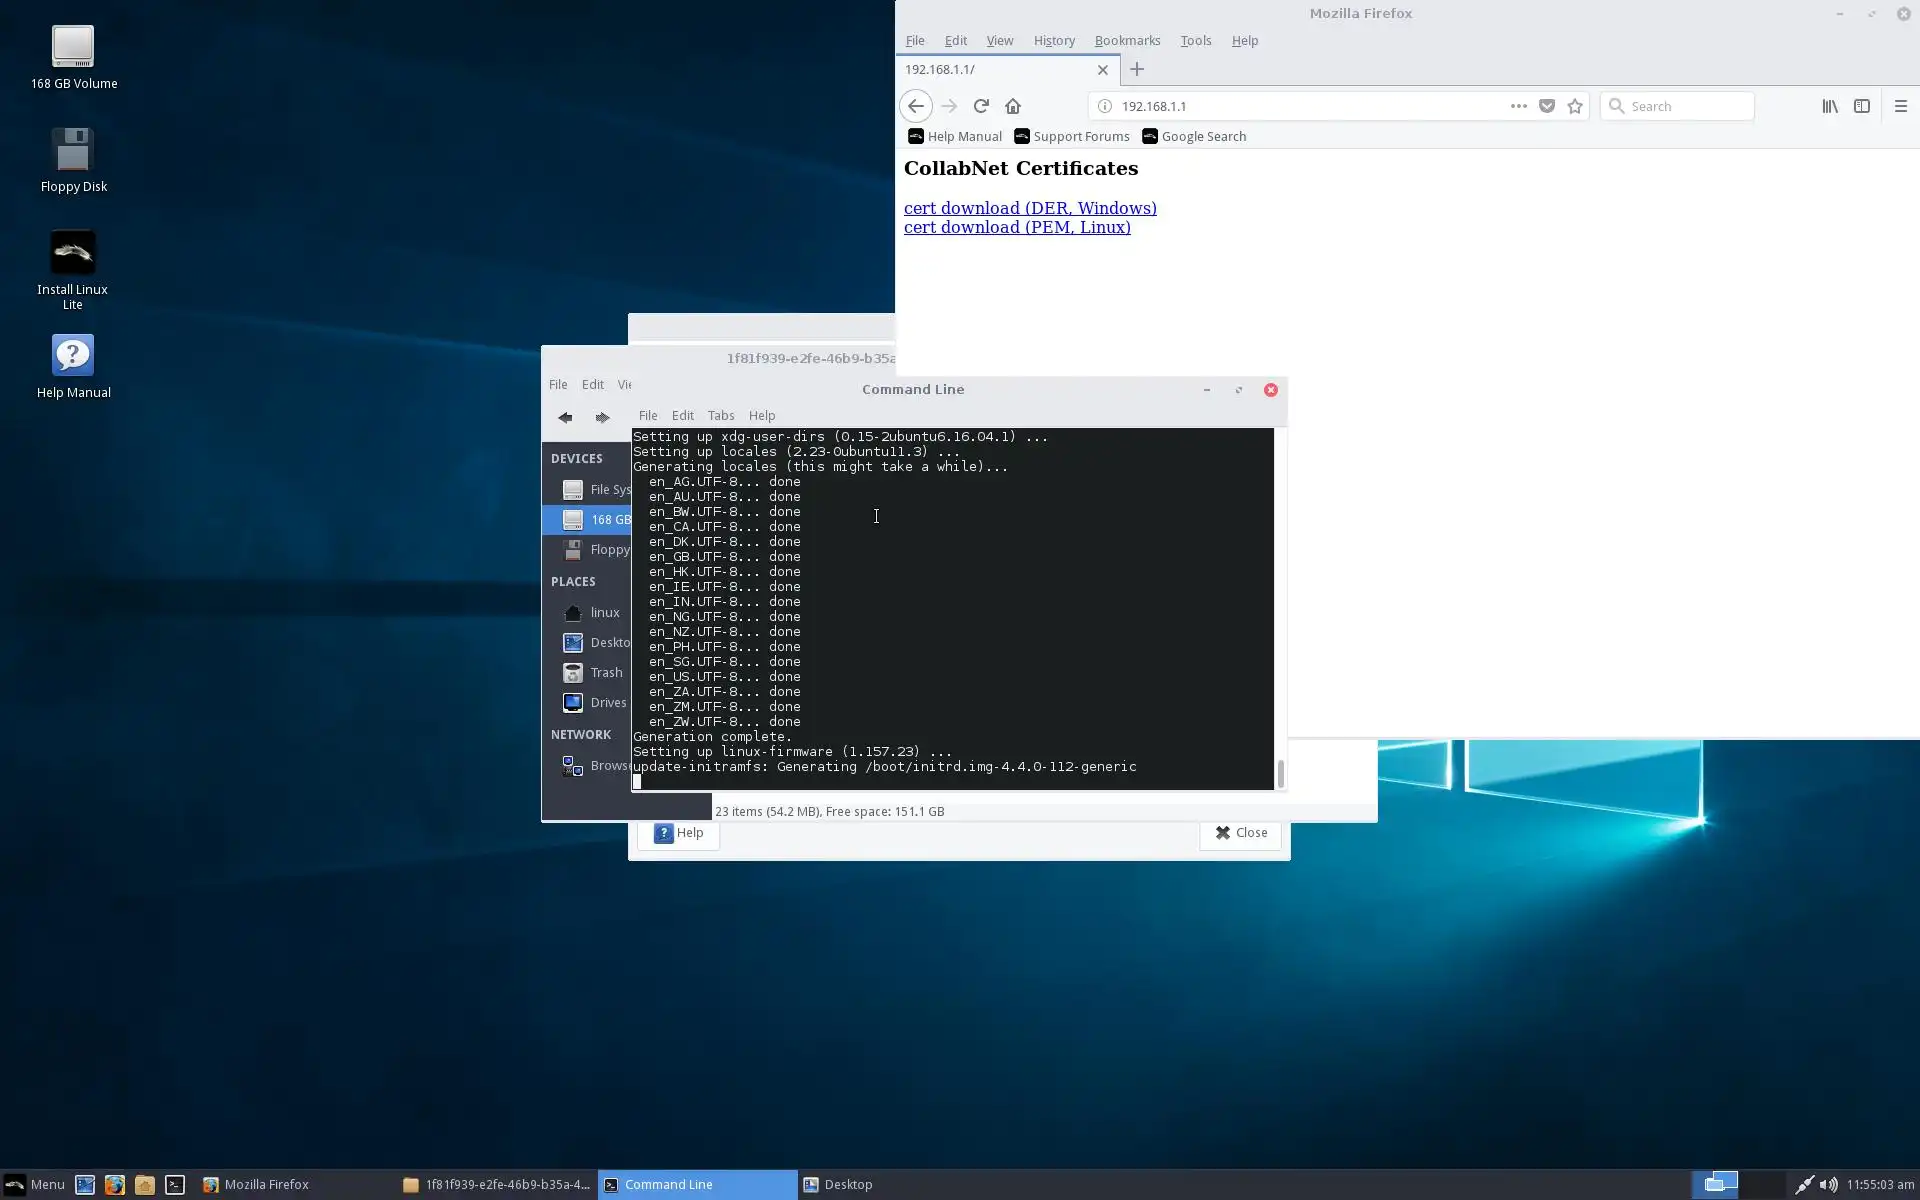This screenshot has width=1920, height=1200.
Task: Save to Pocket icon in address bar
Action: [x=1547, y=106]
